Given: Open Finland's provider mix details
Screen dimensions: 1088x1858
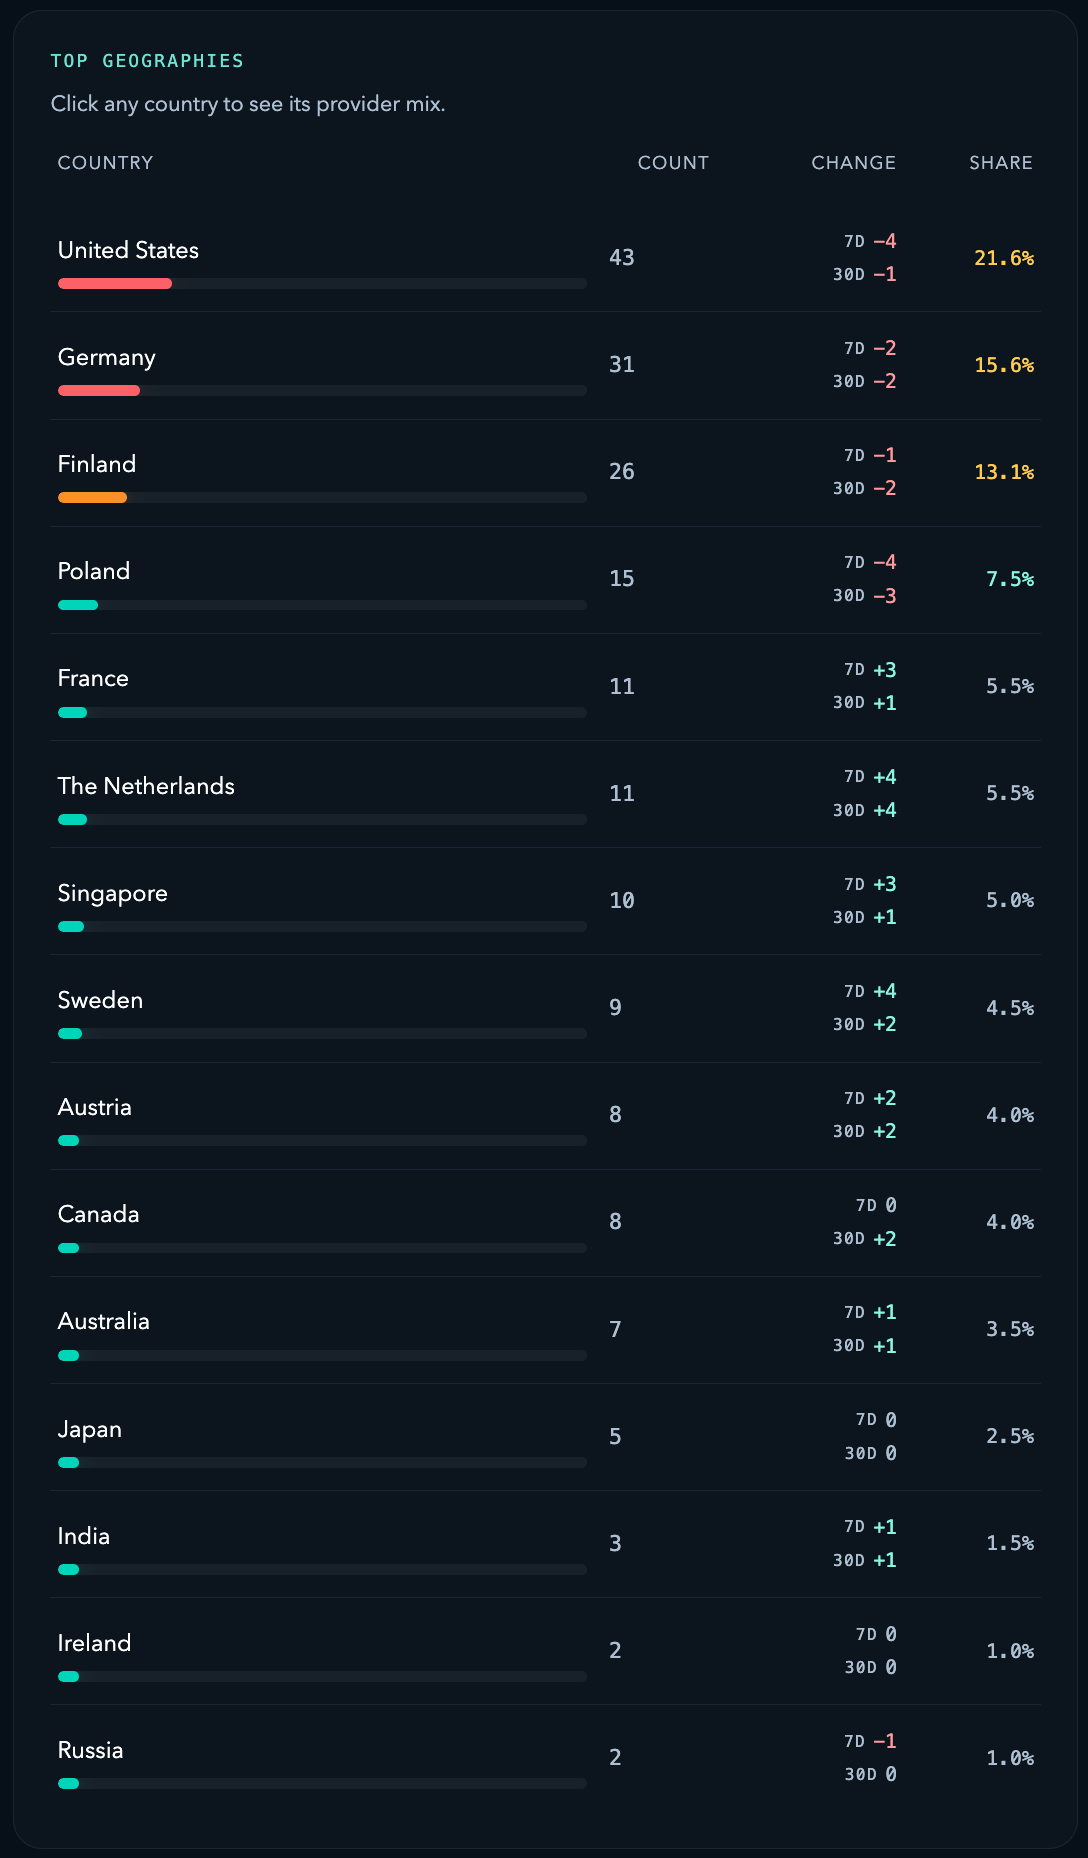Looking at the screenshot, I should coord(97,464).
